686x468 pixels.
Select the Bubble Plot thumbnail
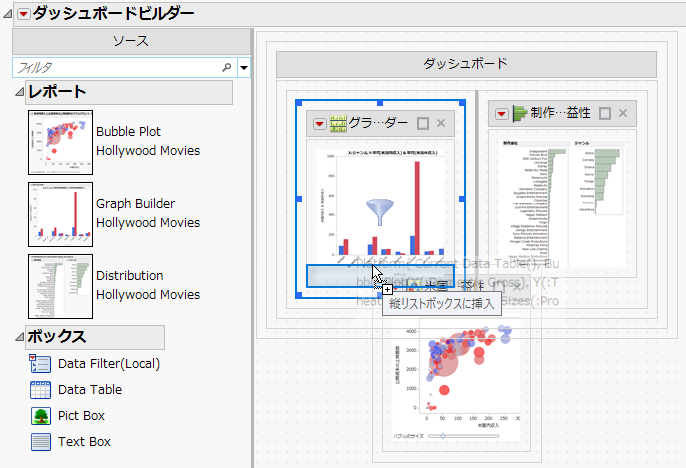coord(60,142)
